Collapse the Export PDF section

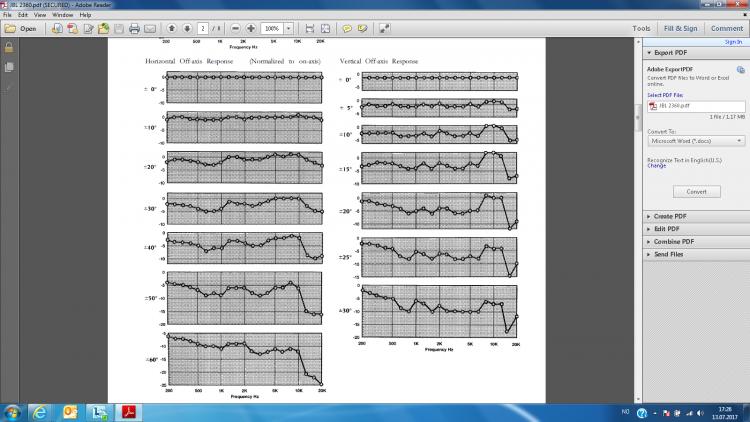tap(666, 52)
